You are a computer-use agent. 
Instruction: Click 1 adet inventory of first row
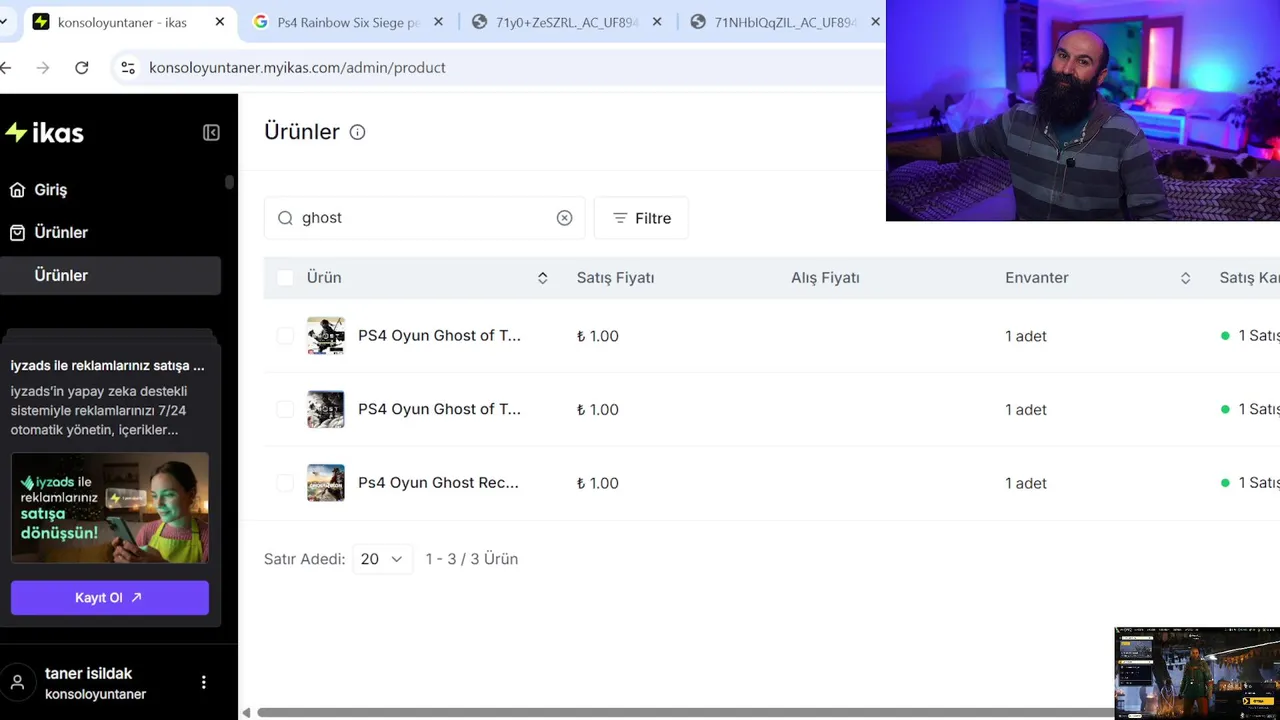(x=1026, y=336)
